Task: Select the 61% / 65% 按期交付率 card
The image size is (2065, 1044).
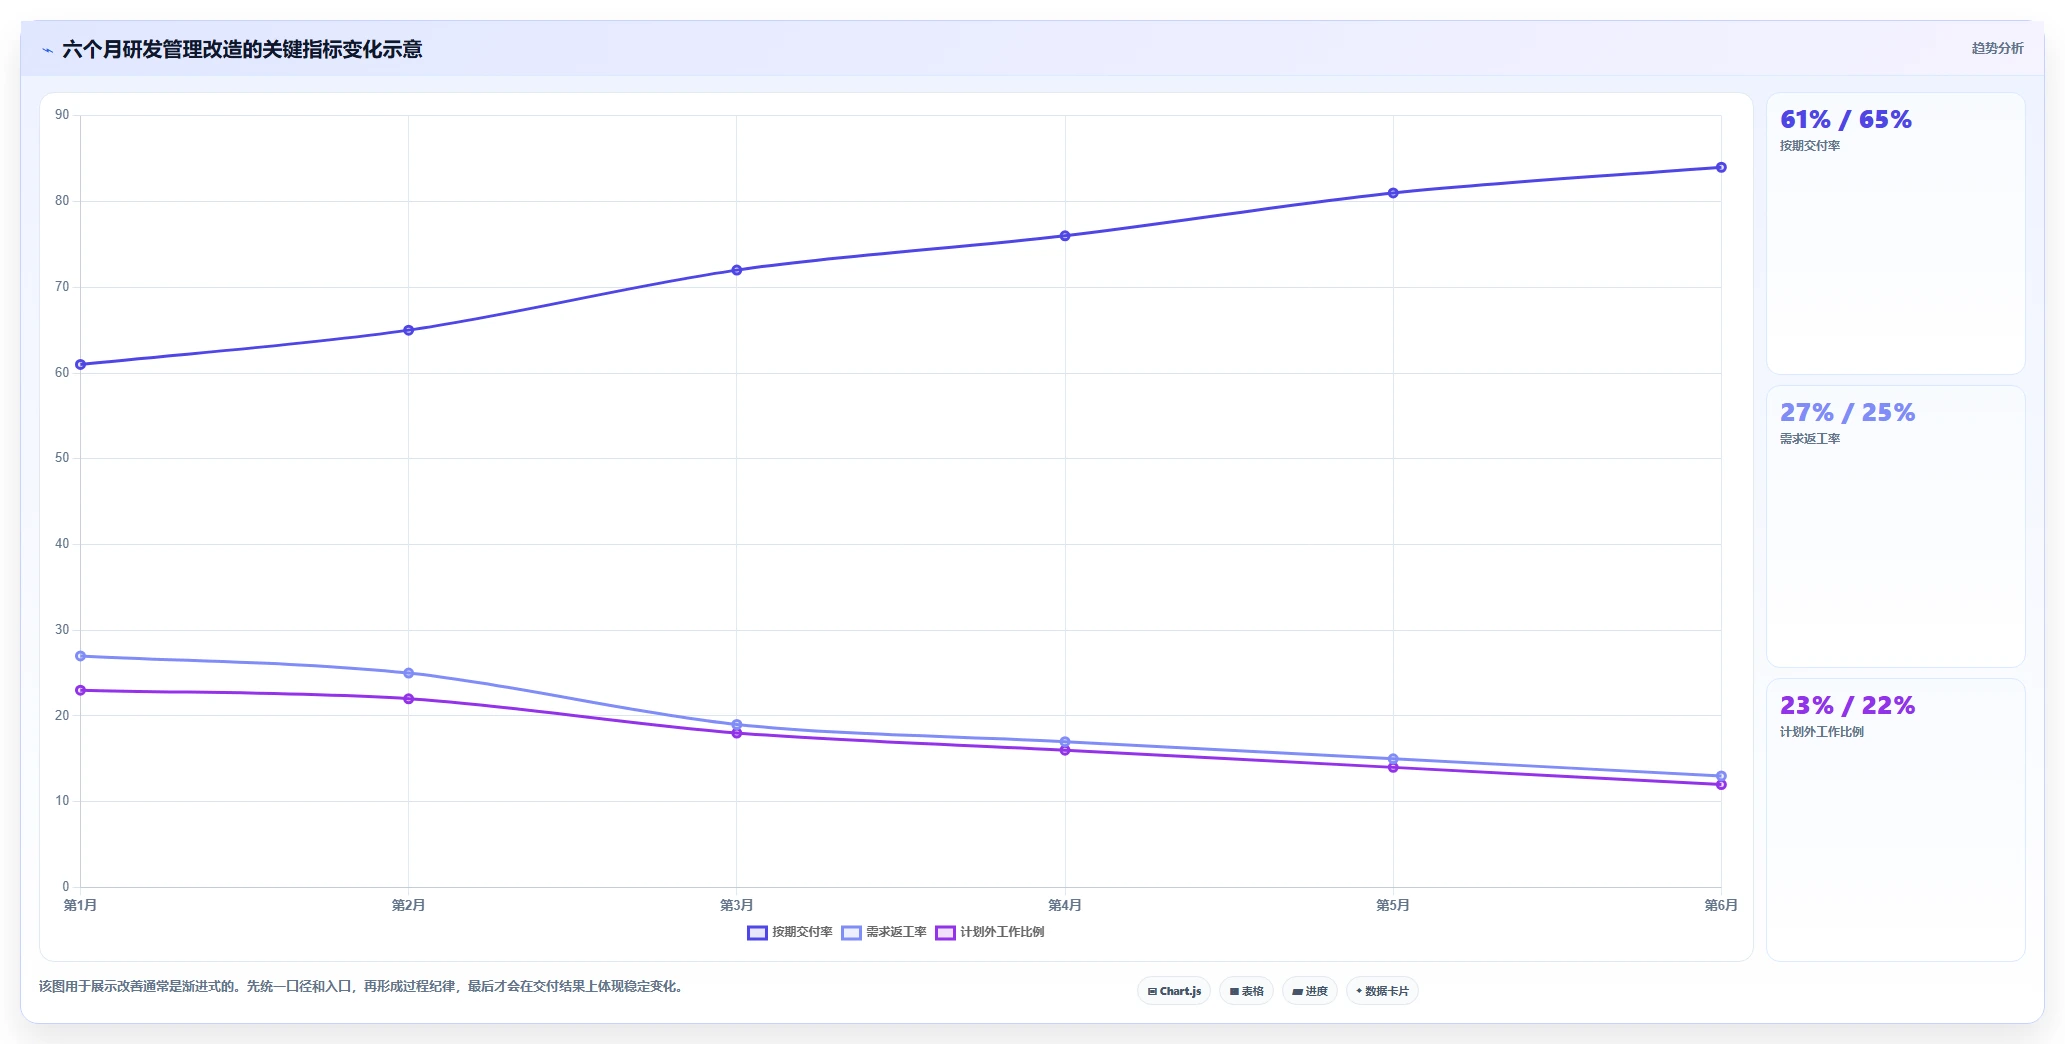Action: (x=1895, y=234)
